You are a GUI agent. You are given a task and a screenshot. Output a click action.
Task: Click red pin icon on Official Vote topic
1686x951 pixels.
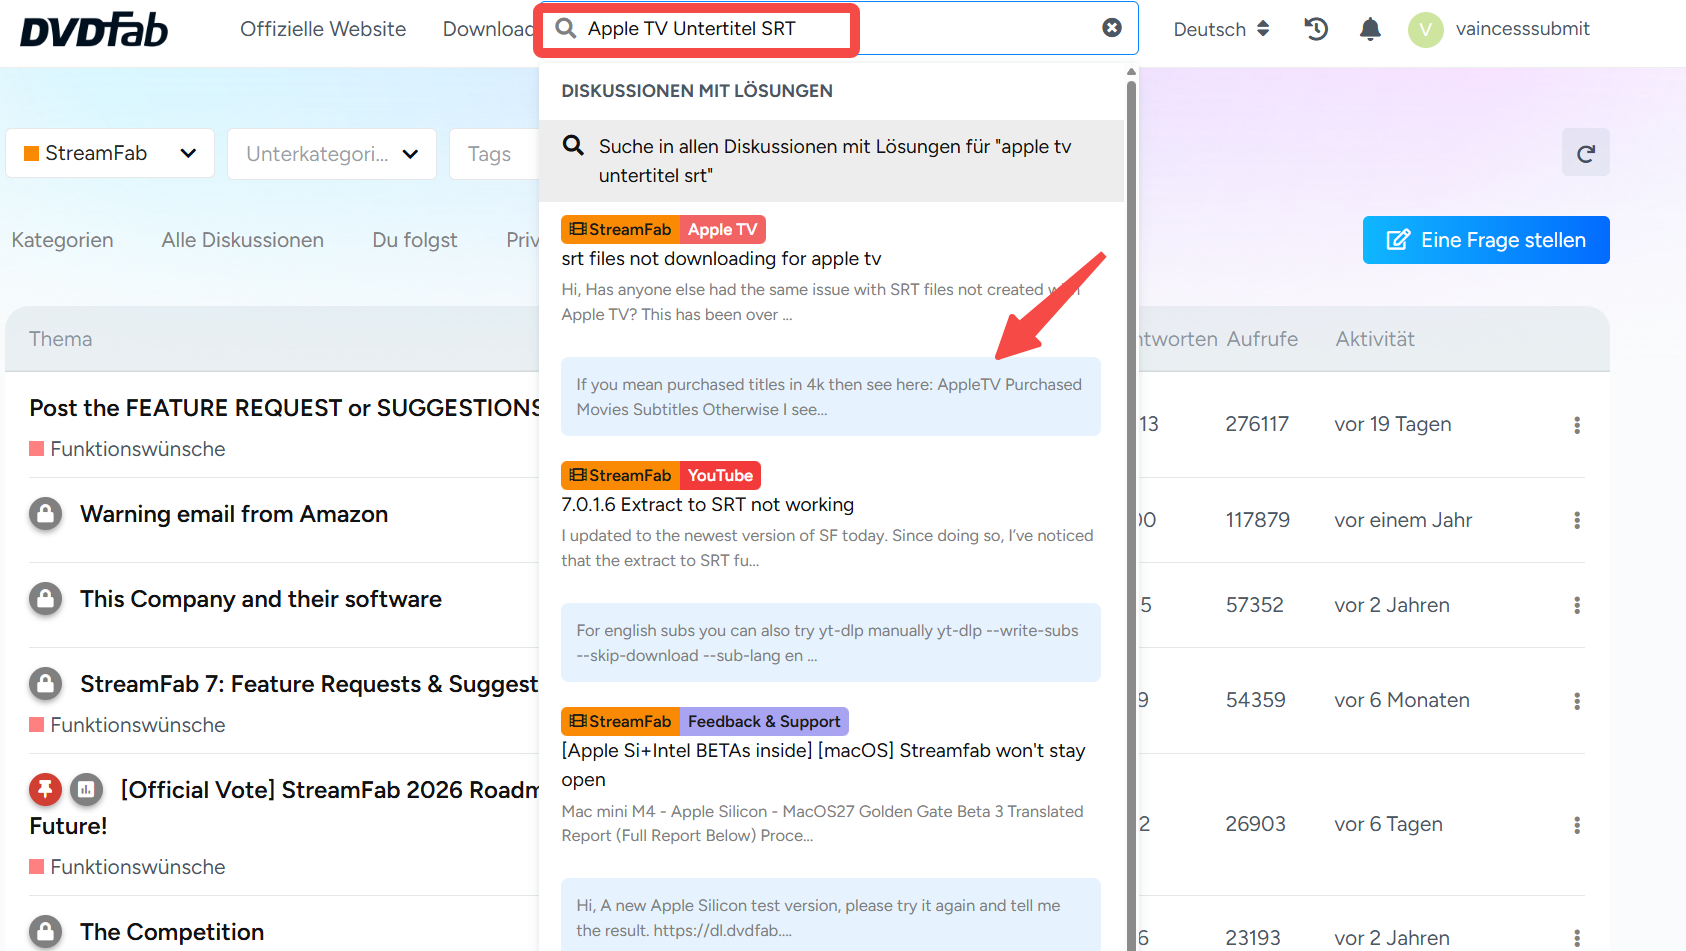pos(45,790)
